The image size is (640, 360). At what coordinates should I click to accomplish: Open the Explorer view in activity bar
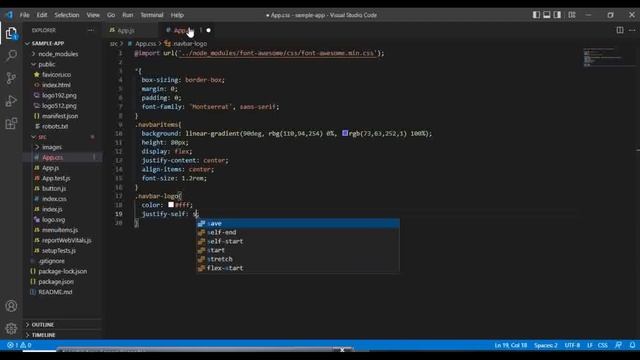point(11,33)
